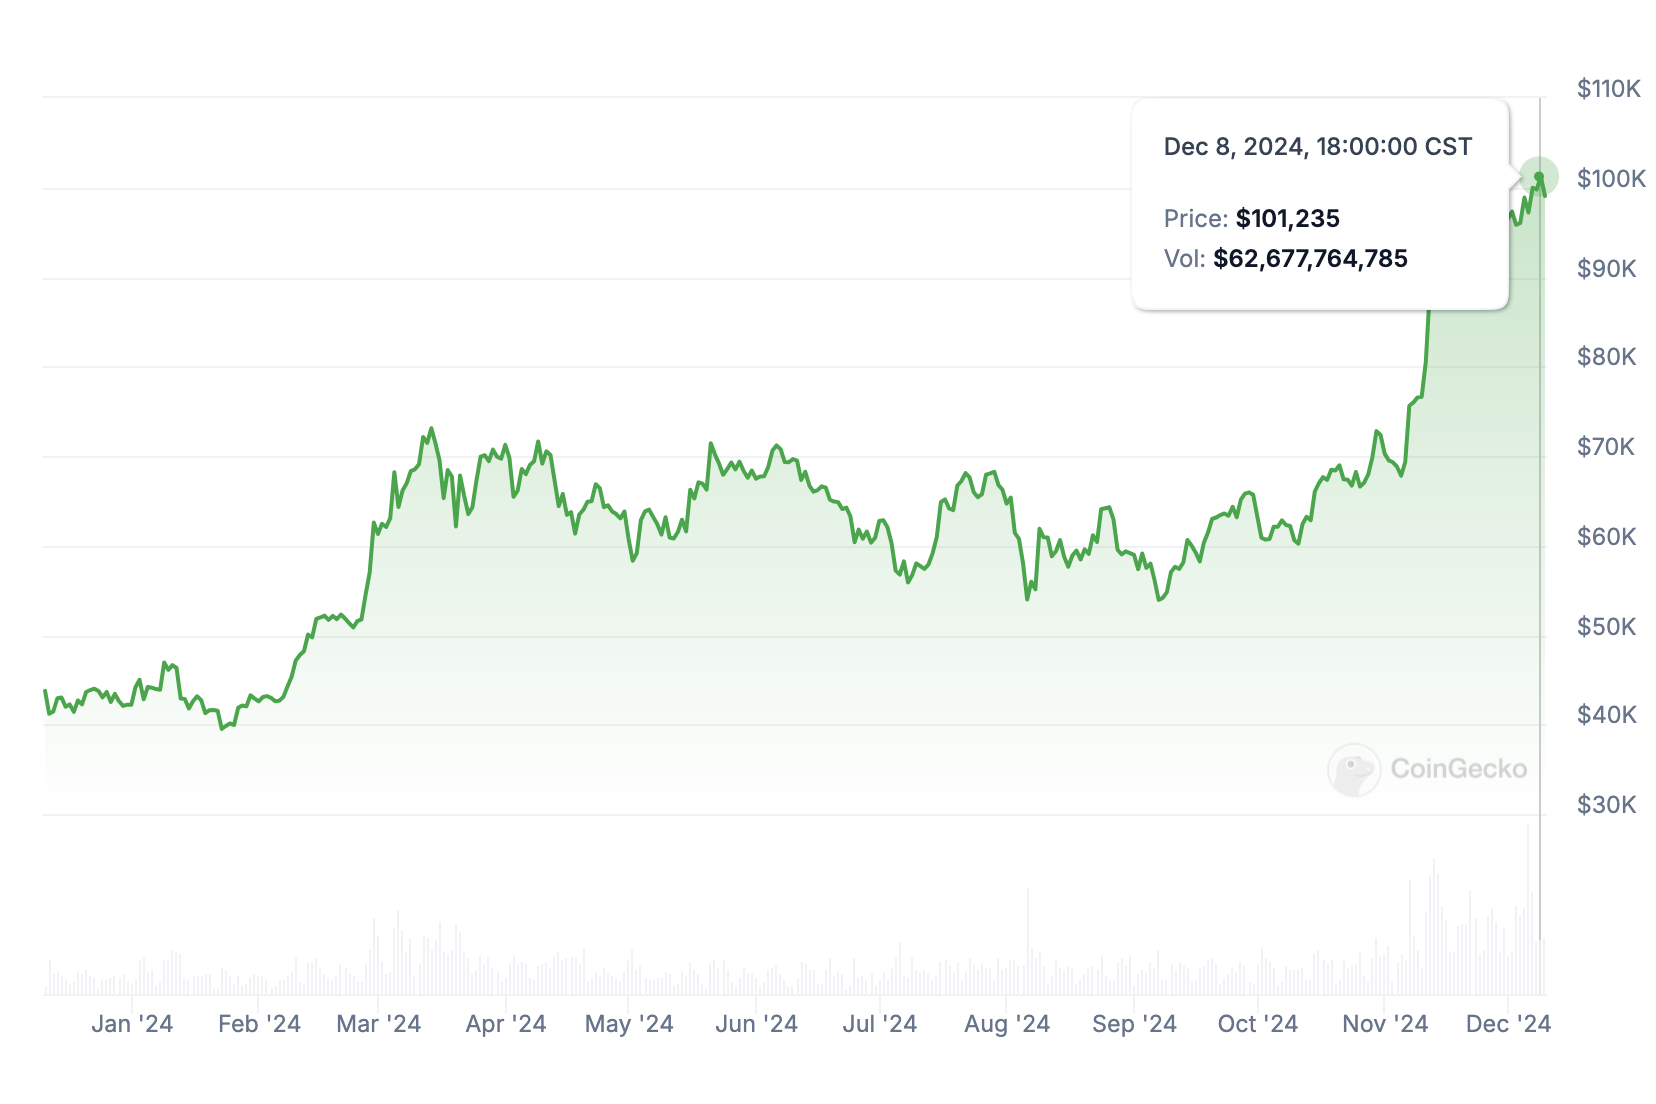
Task: Click the highlighted price point marker on the chart
Action: pos(1539,177)
